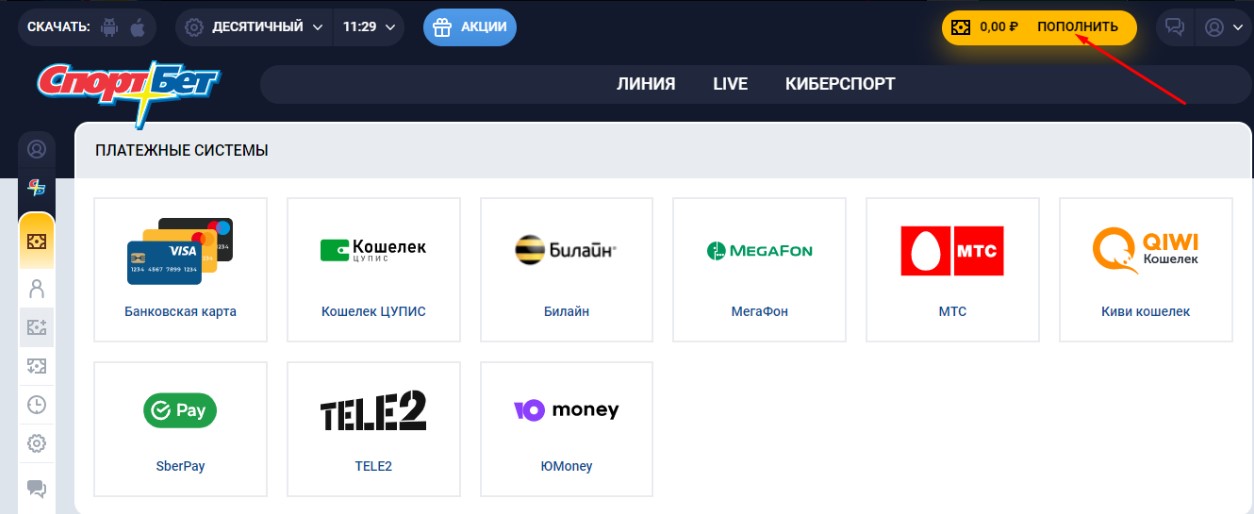Click the ПЛАТЕЖНЫЕ СИСТЕМЫ heading

click(182, 150)
